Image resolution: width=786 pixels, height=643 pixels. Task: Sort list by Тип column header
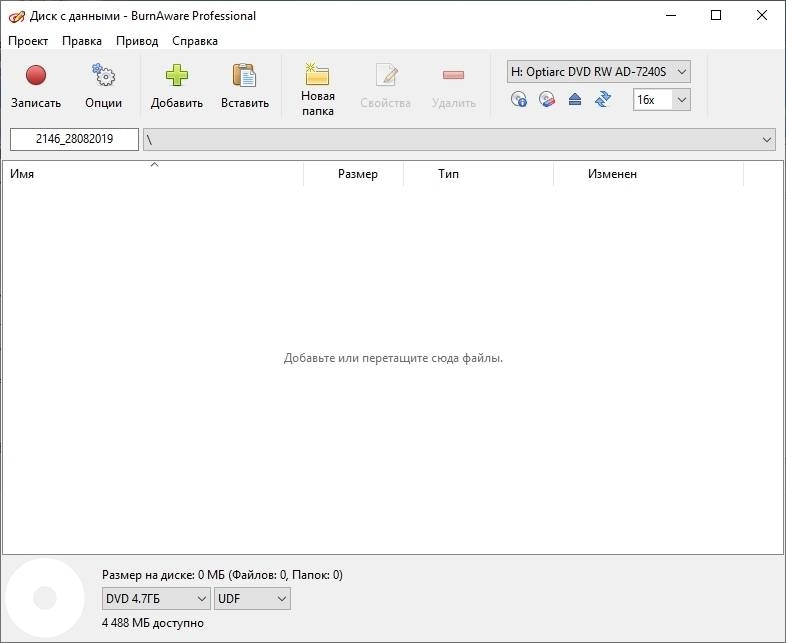point(478,174)
